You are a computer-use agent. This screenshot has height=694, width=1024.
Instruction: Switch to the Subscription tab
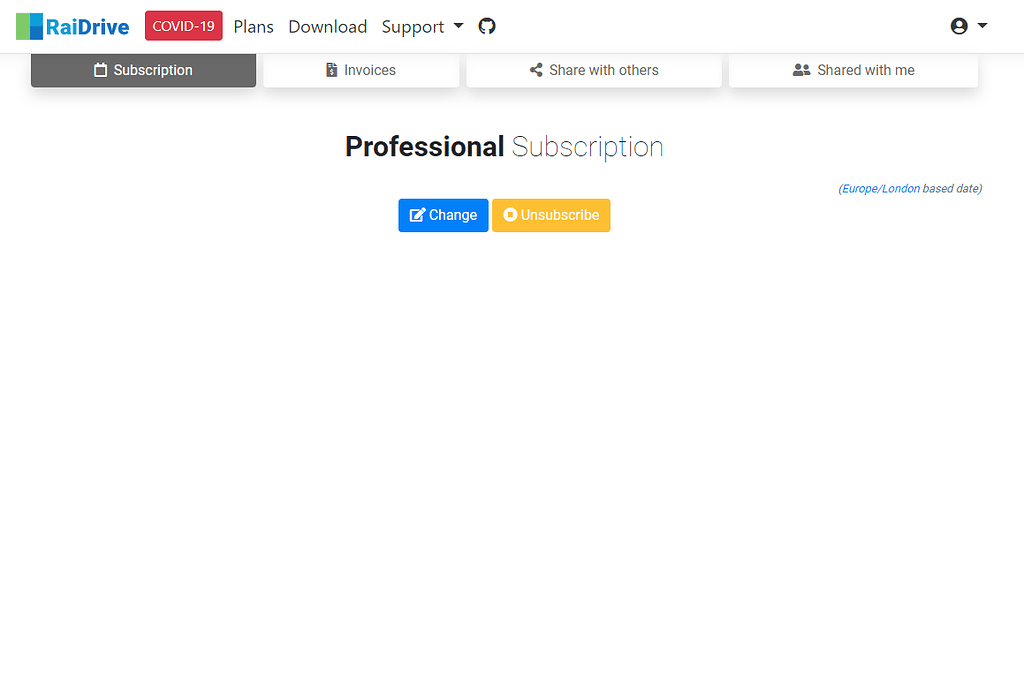pos(143,70)
